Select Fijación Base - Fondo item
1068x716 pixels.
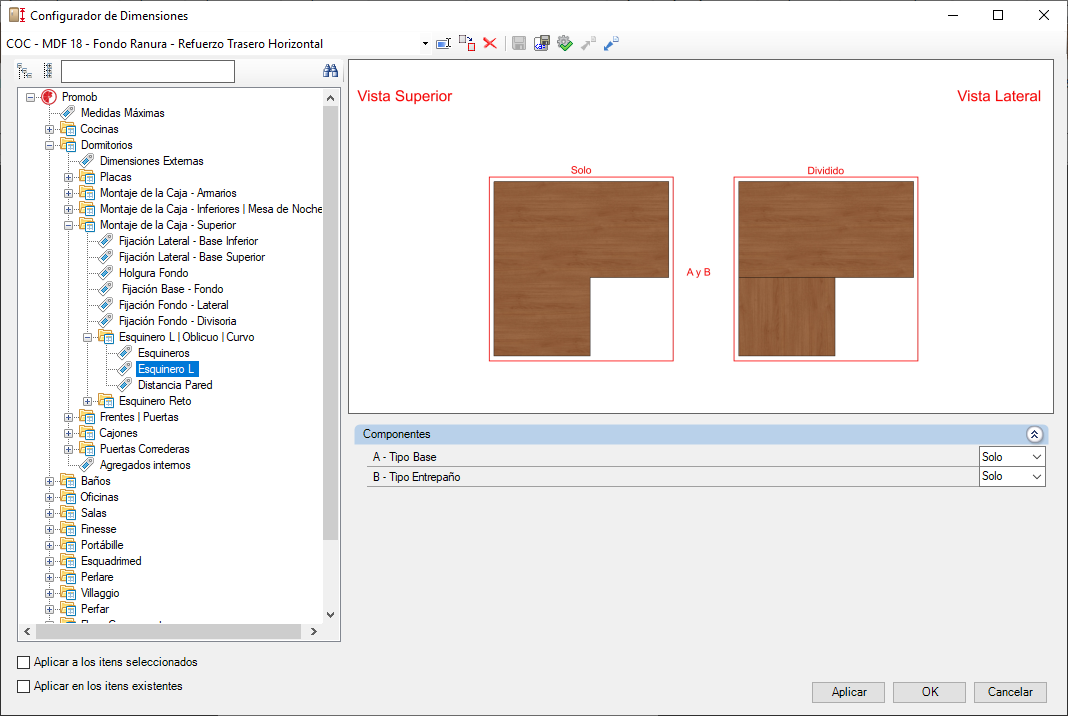point(172,289)
